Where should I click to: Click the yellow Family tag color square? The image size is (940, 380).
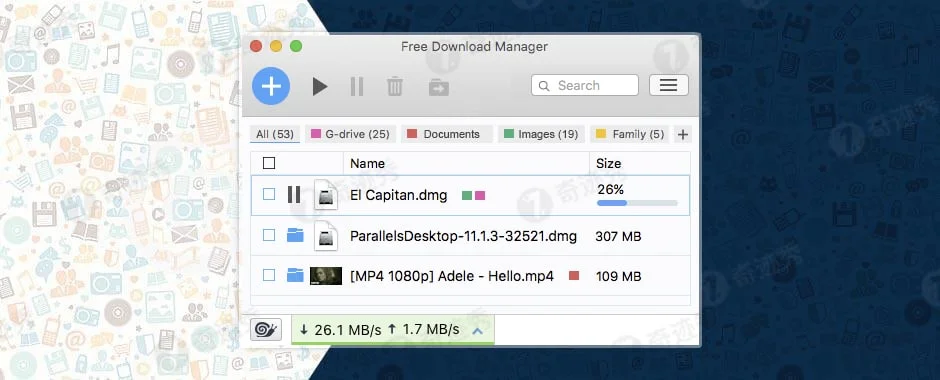(601, 134)
